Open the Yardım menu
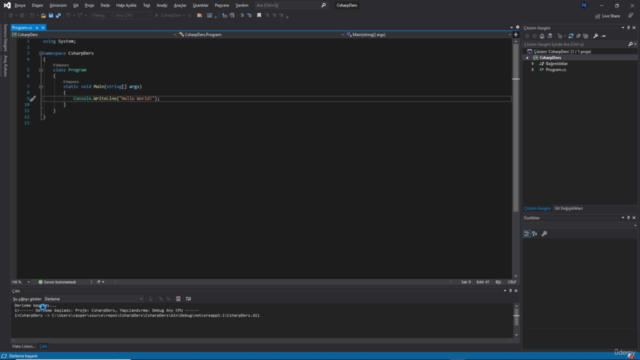 pos(242,5)
